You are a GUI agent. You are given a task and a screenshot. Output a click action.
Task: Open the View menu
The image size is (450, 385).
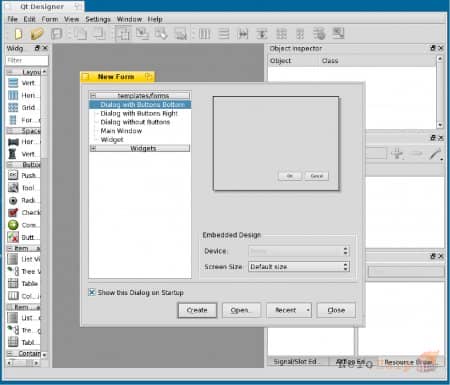[x=71, y=19]
